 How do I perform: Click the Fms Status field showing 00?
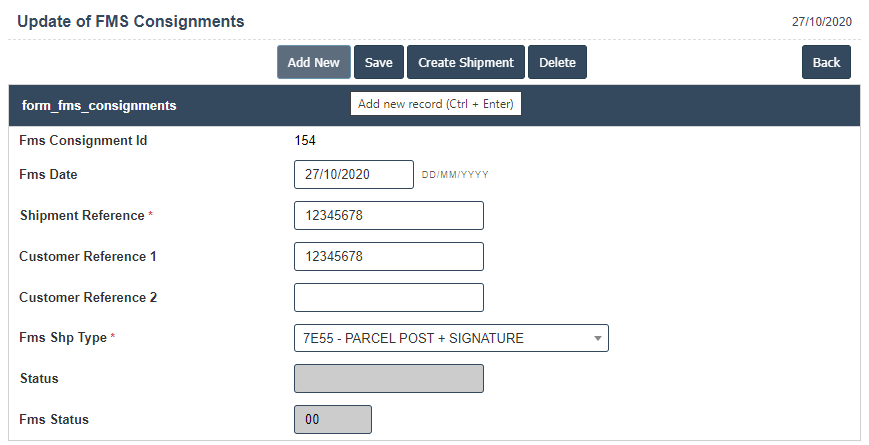point(333,420)
